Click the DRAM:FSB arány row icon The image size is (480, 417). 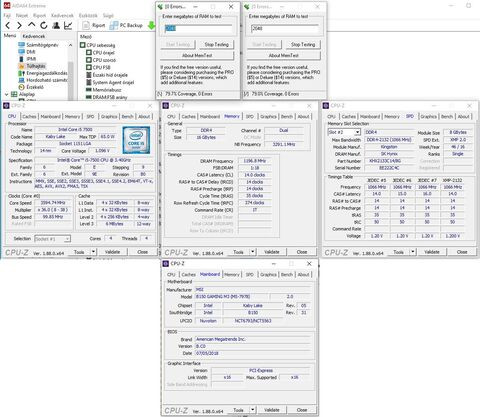(x=89, y=97)
